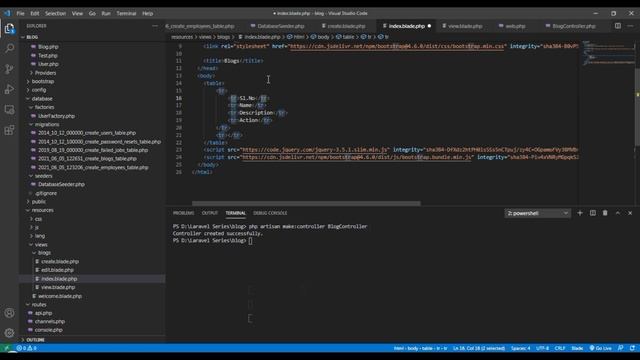
Task: Click the Blade language mode in status bar
Action: [577, 348]
